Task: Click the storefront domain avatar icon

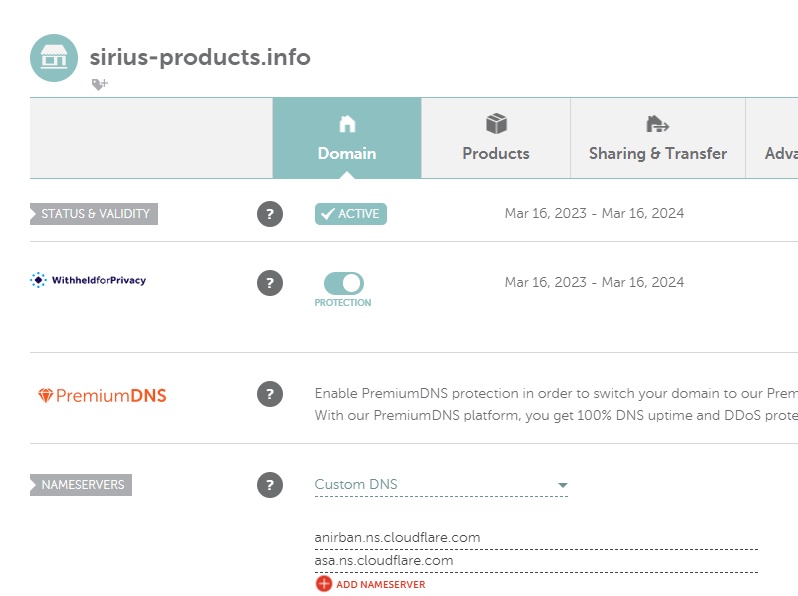Action: pyautogui.click(x=54, y=58)
